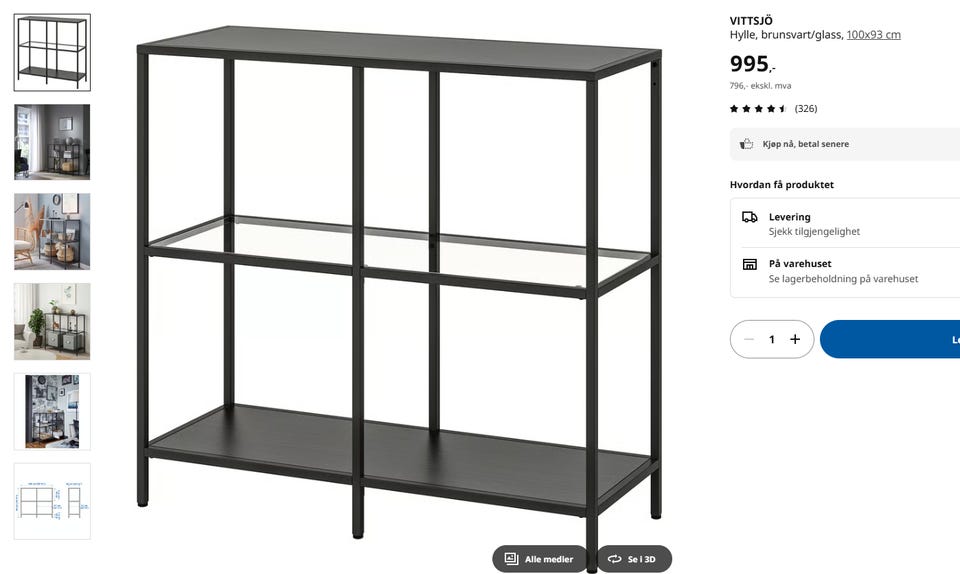This screenshot has width=960, height=574.
Task: Select the dimensions drawing thumbnail
Action: (52, 501)
